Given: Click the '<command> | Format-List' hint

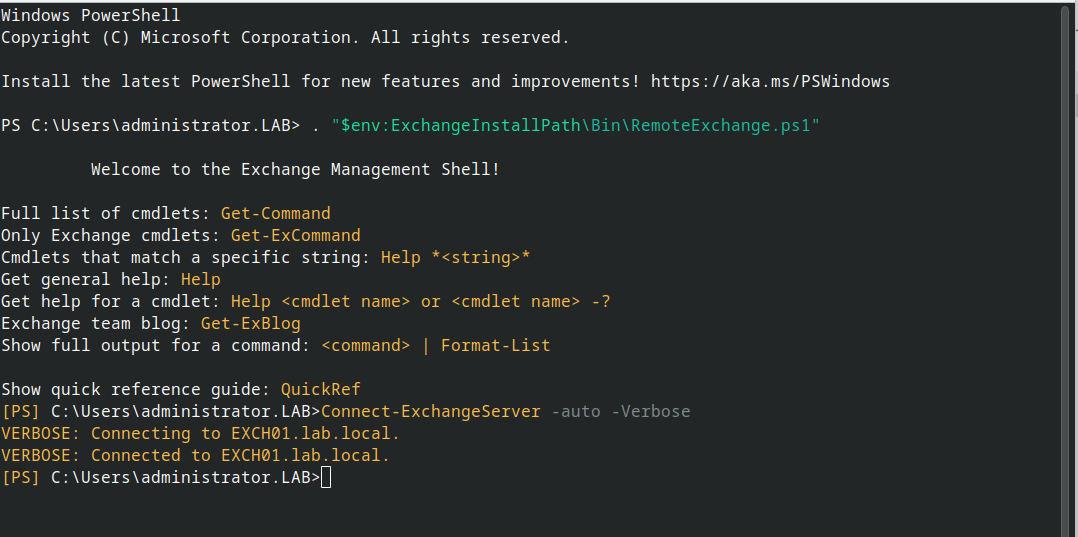Looking at the screenshot, I should tap(436, 345).
